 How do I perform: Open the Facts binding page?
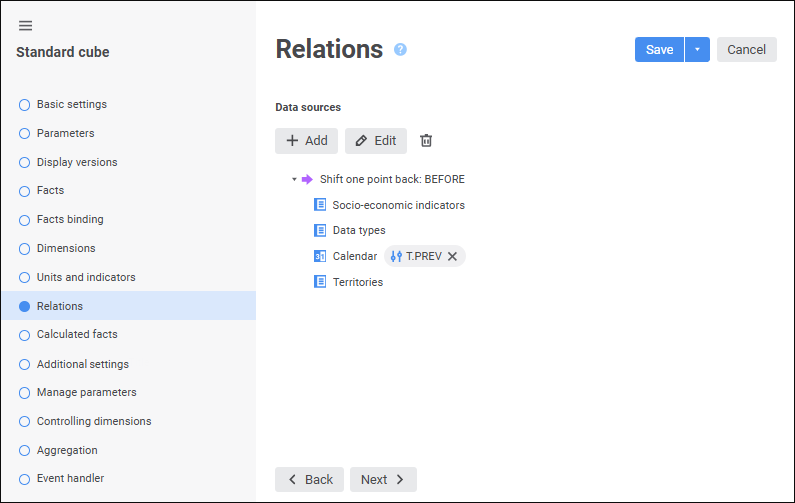click(70, 219)
